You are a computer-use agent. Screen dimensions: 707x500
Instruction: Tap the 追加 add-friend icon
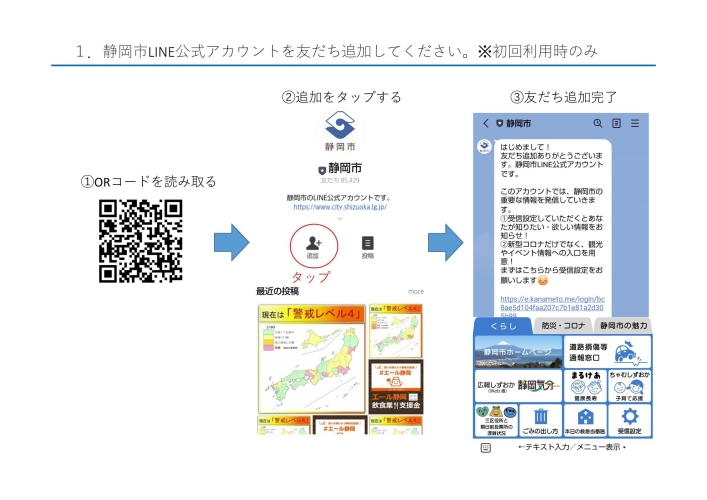pos(313,246)
